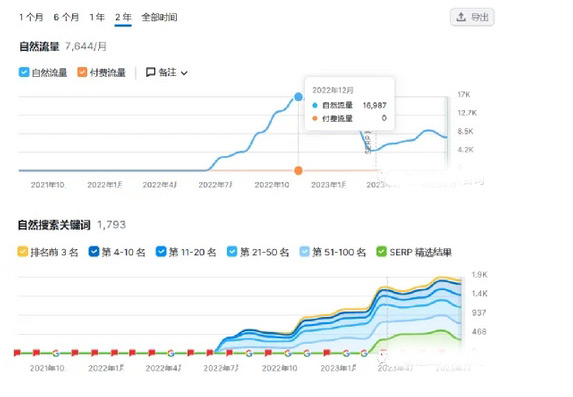
Task: Click the 导出 export button
Action: (472, 17)
